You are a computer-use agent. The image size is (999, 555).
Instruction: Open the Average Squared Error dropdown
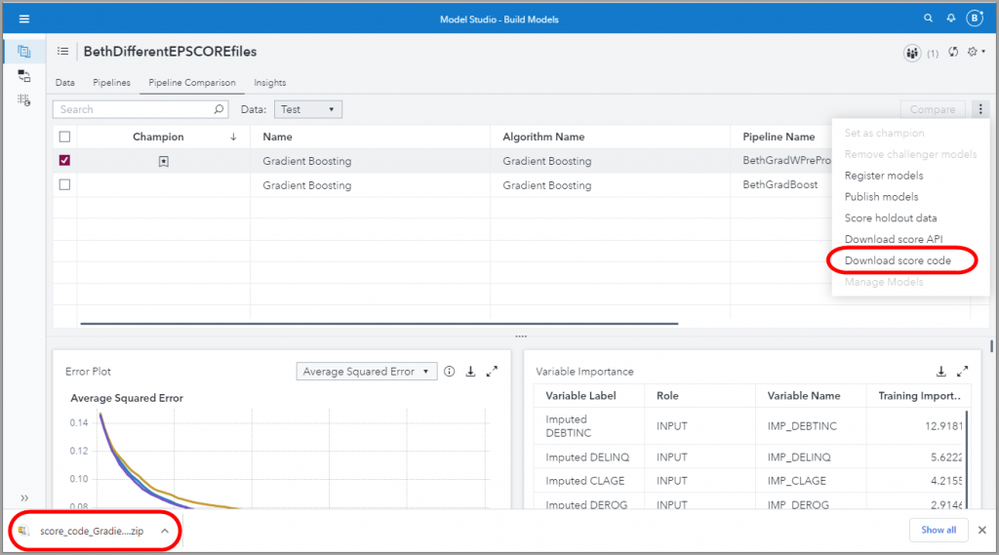(366, 371)
